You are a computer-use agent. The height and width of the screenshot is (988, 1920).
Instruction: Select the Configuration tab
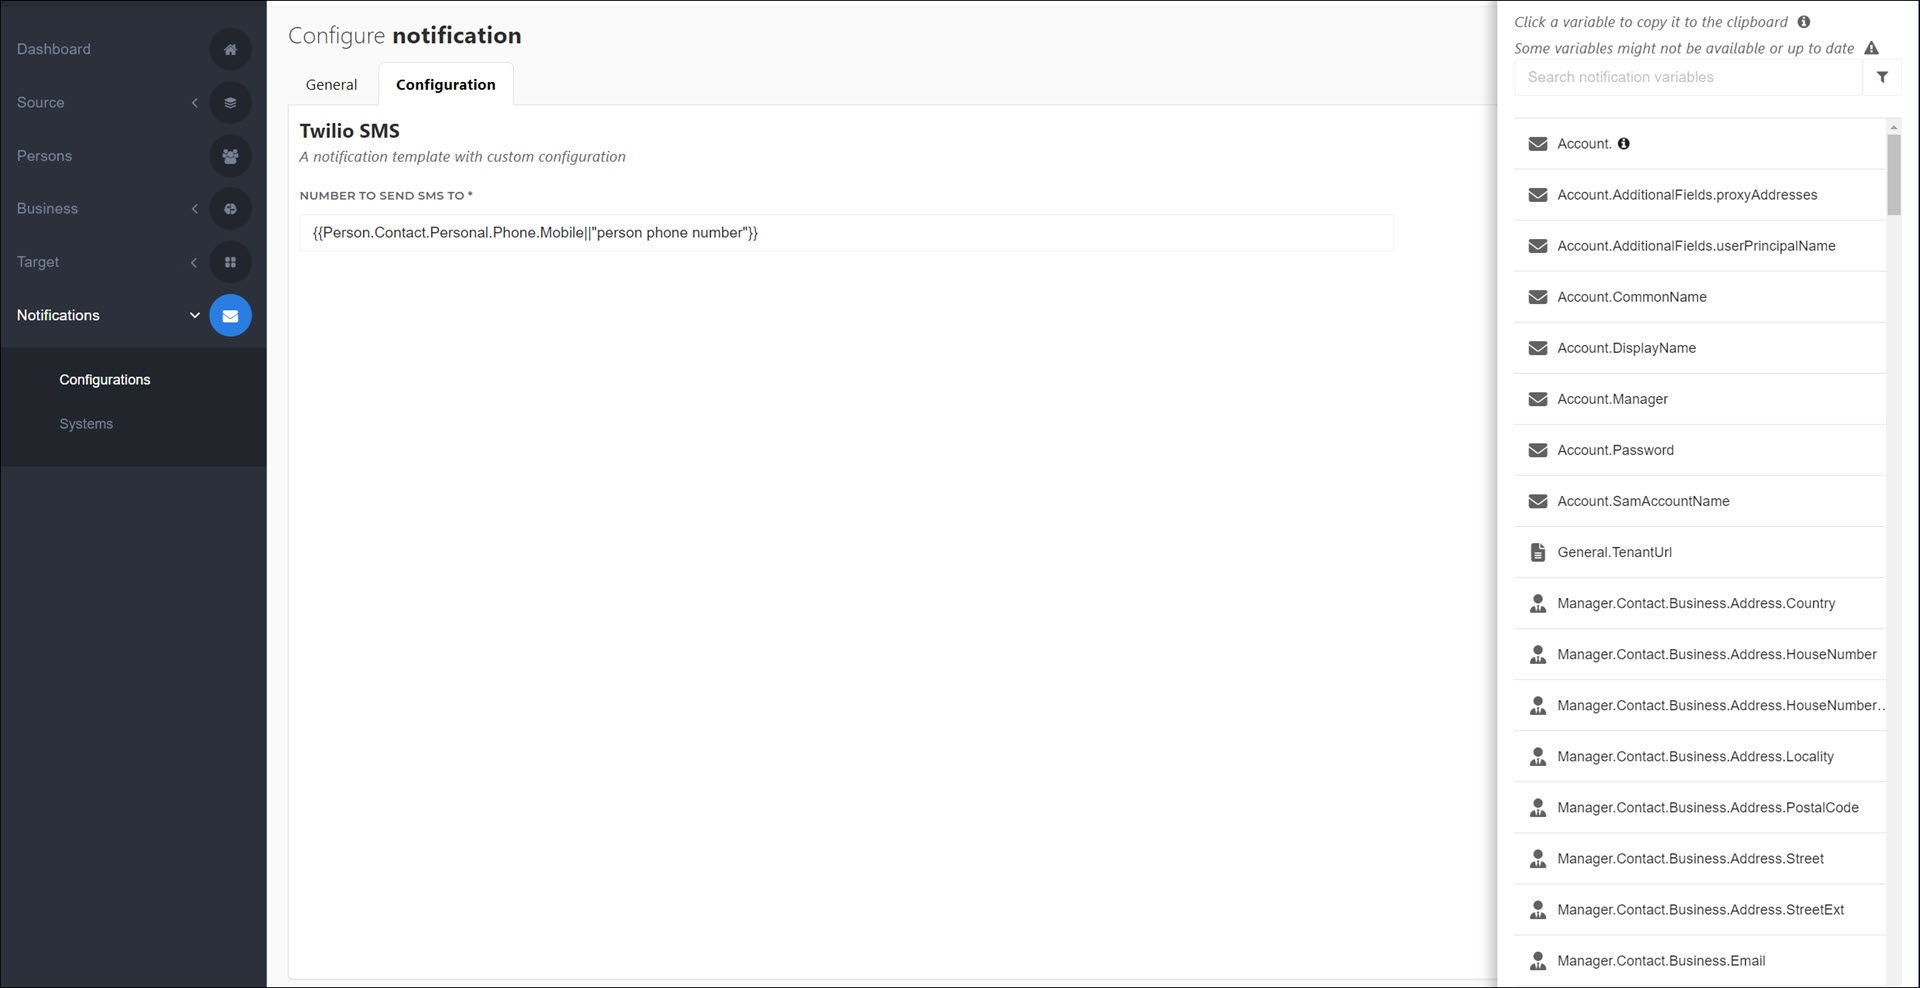point(446,85)
